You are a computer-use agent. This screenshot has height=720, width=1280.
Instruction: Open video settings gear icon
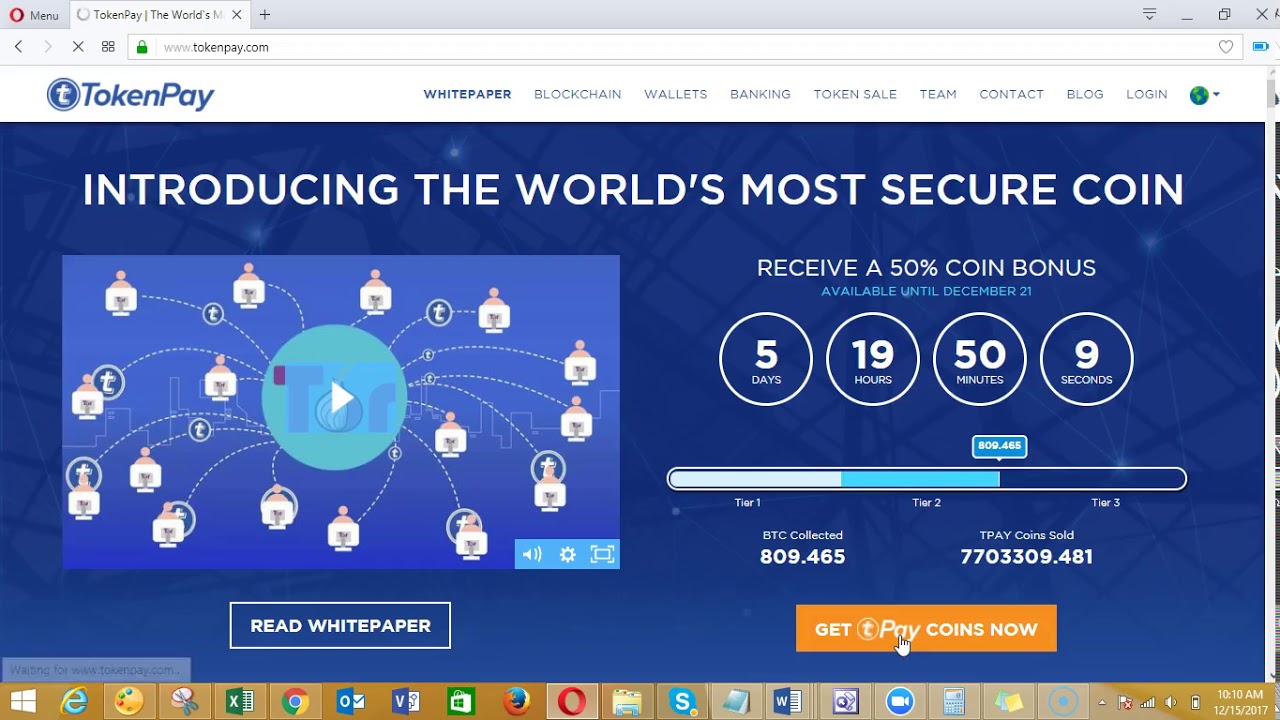(x=567, y=554)
